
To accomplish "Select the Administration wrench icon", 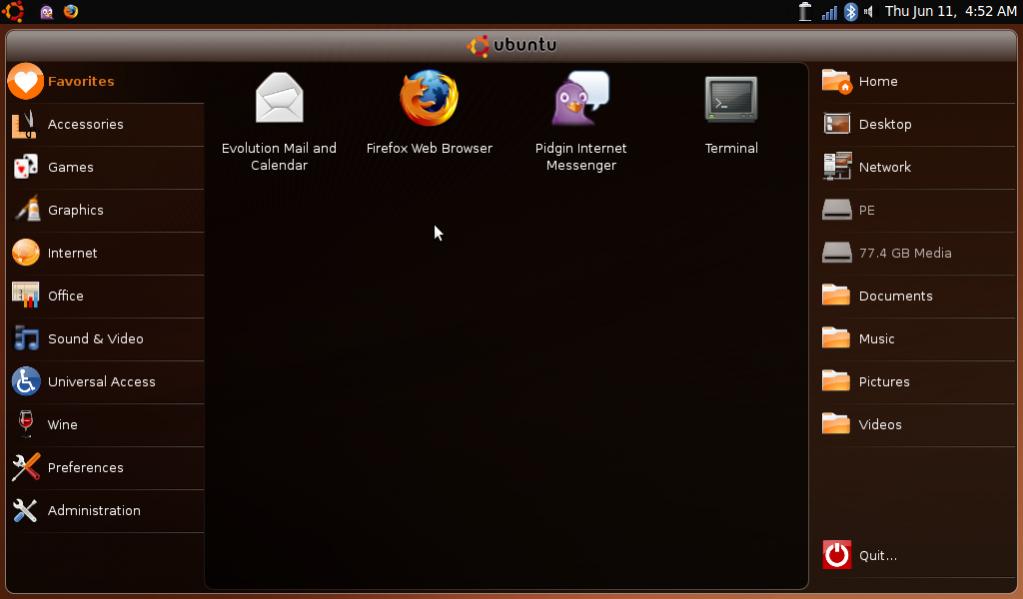I will 25,510.
